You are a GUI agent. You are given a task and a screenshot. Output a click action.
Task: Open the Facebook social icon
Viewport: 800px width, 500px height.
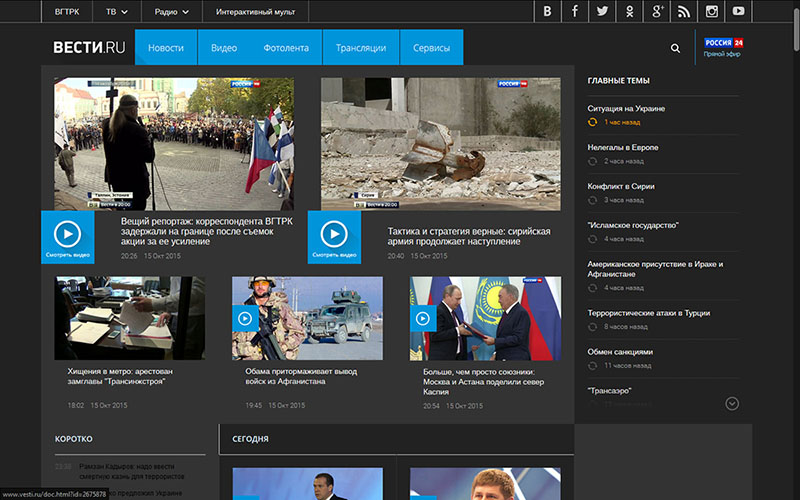pos(575,11)
